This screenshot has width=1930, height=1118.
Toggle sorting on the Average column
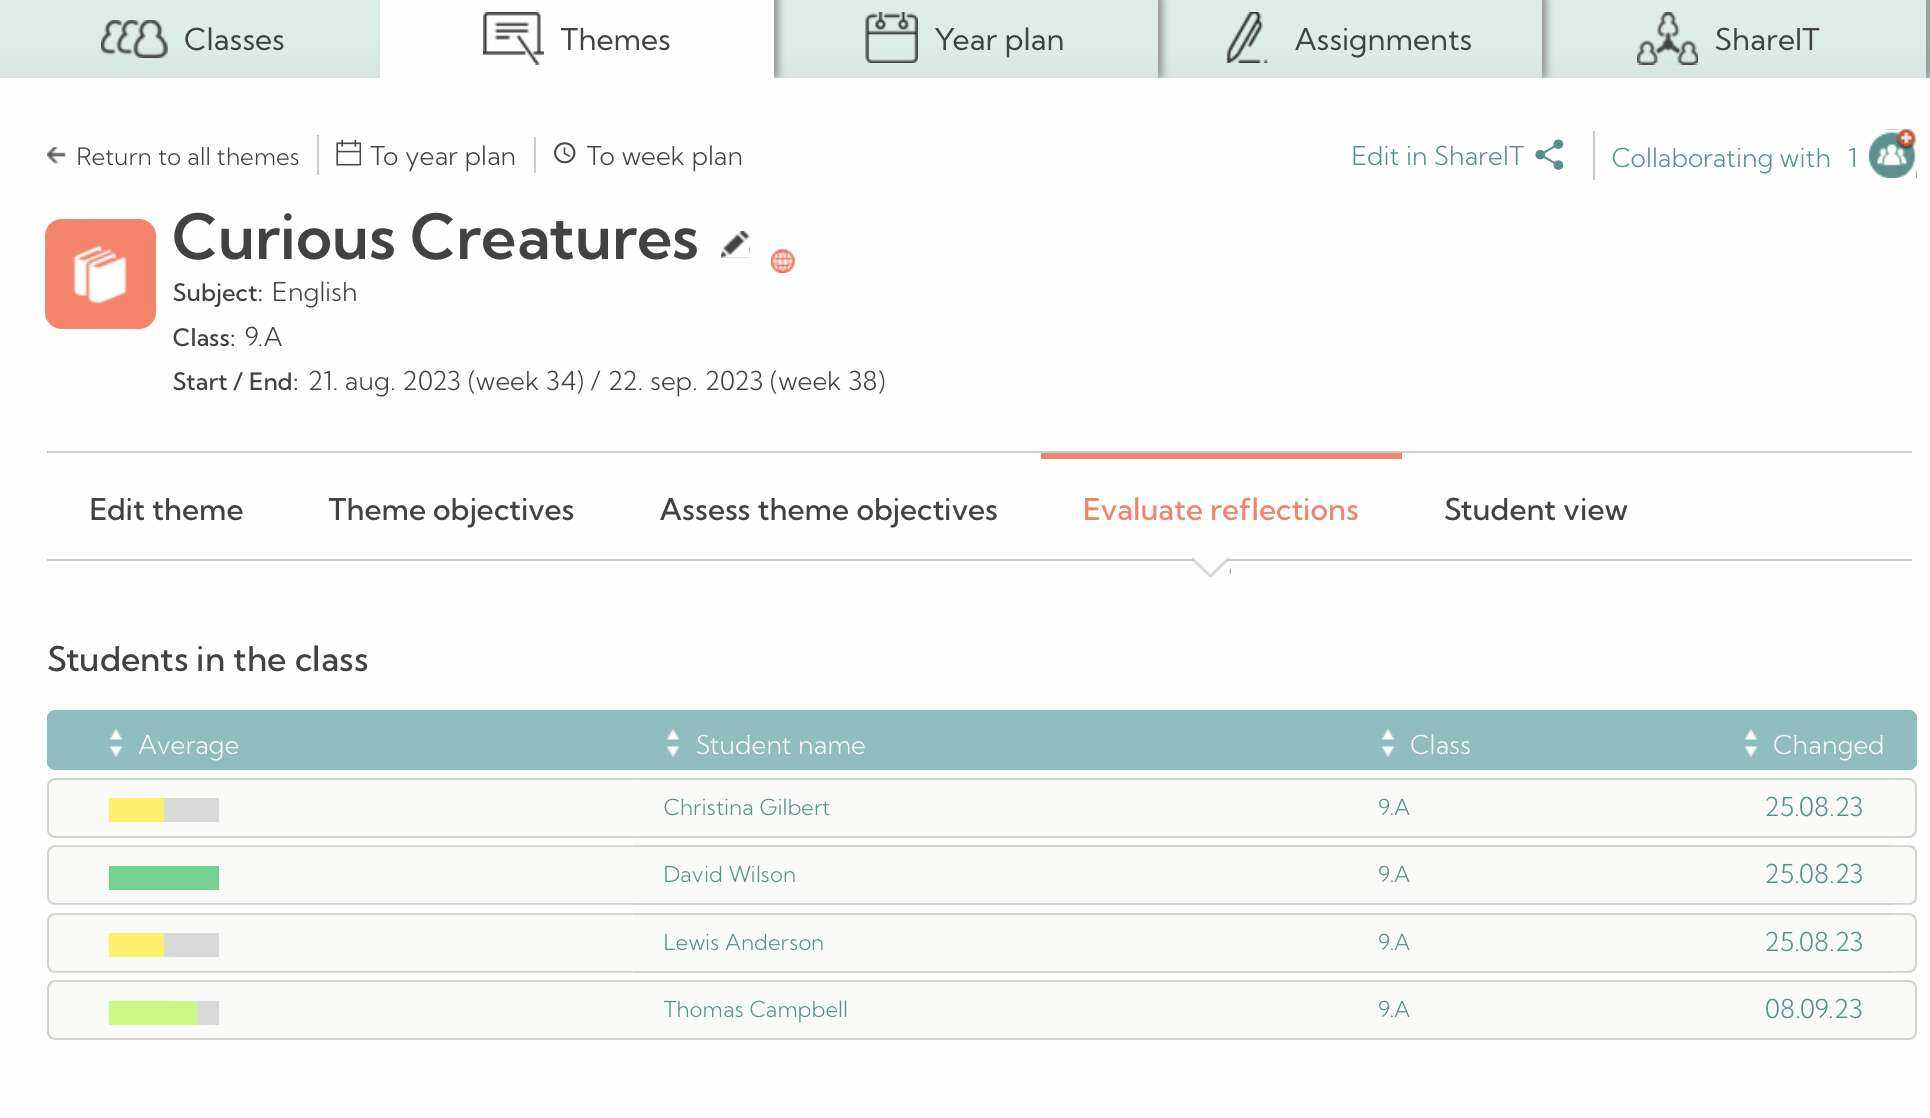[115, 744]
